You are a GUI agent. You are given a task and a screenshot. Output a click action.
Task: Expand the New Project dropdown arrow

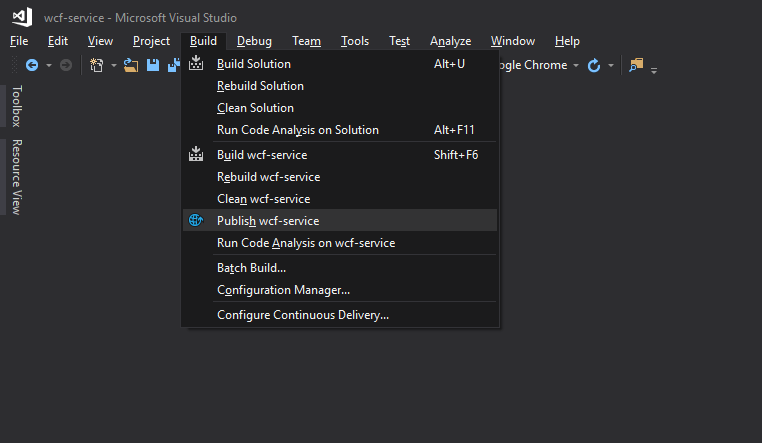coord(114,65)
